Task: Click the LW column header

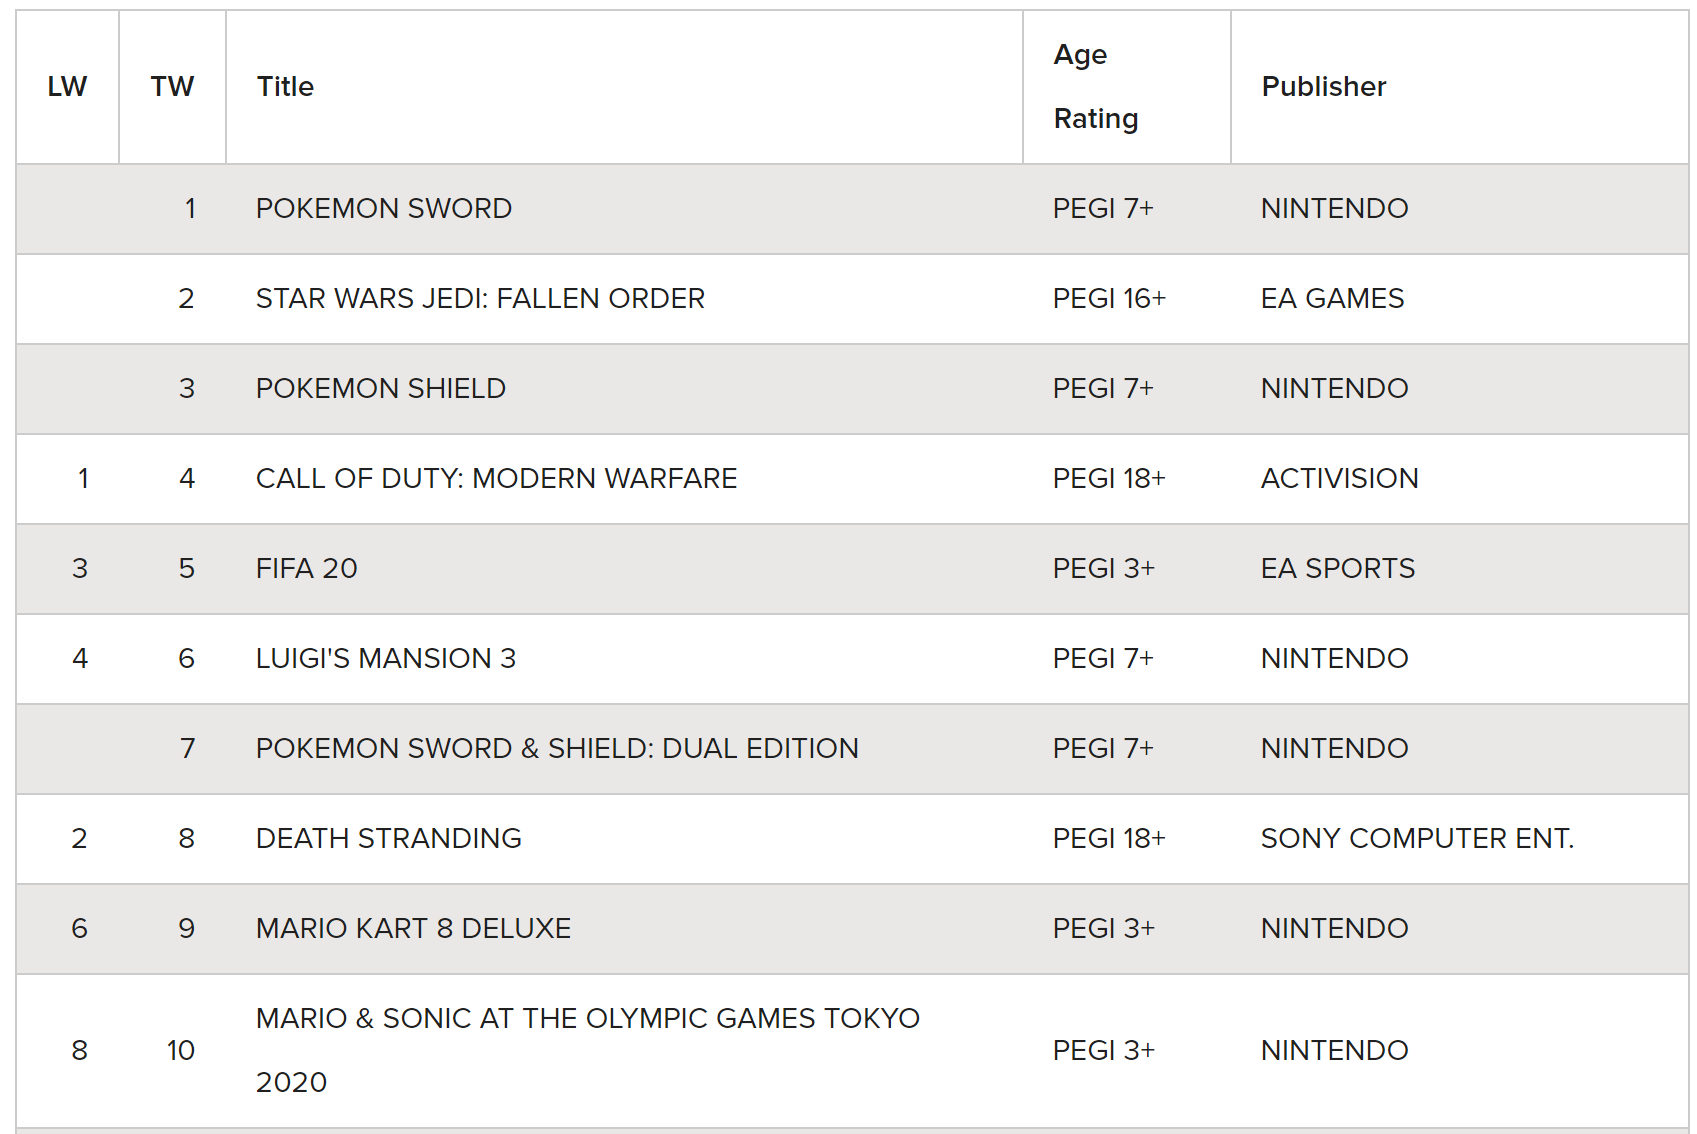Action: point(67,87)
